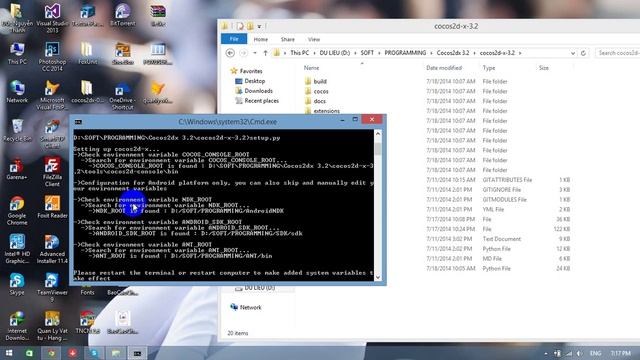Click File Explorer back arrow
The height and width of the screenshot is (360, 640).
tap(230, 53)
